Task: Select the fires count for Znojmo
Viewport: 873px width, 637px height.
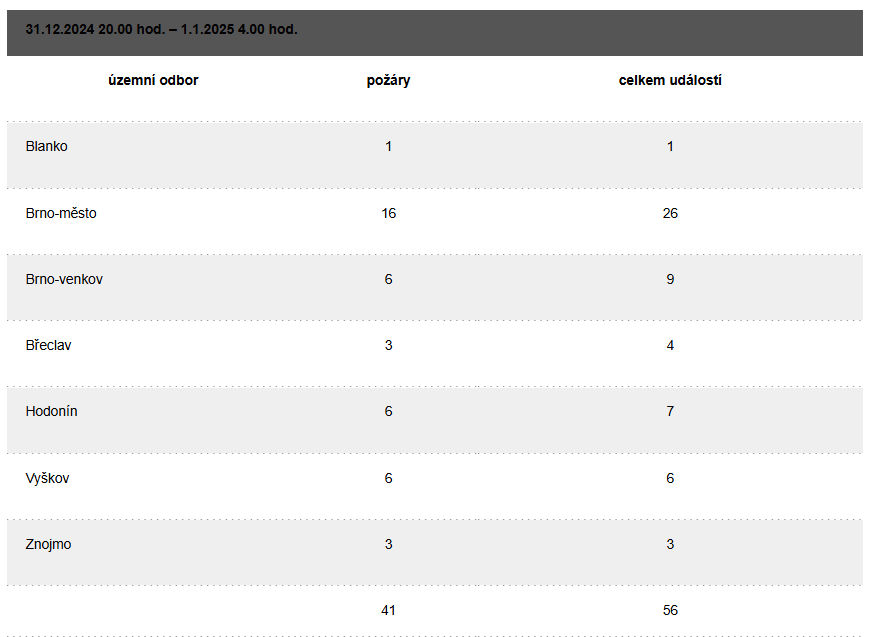Action: [x=389, y=544]
